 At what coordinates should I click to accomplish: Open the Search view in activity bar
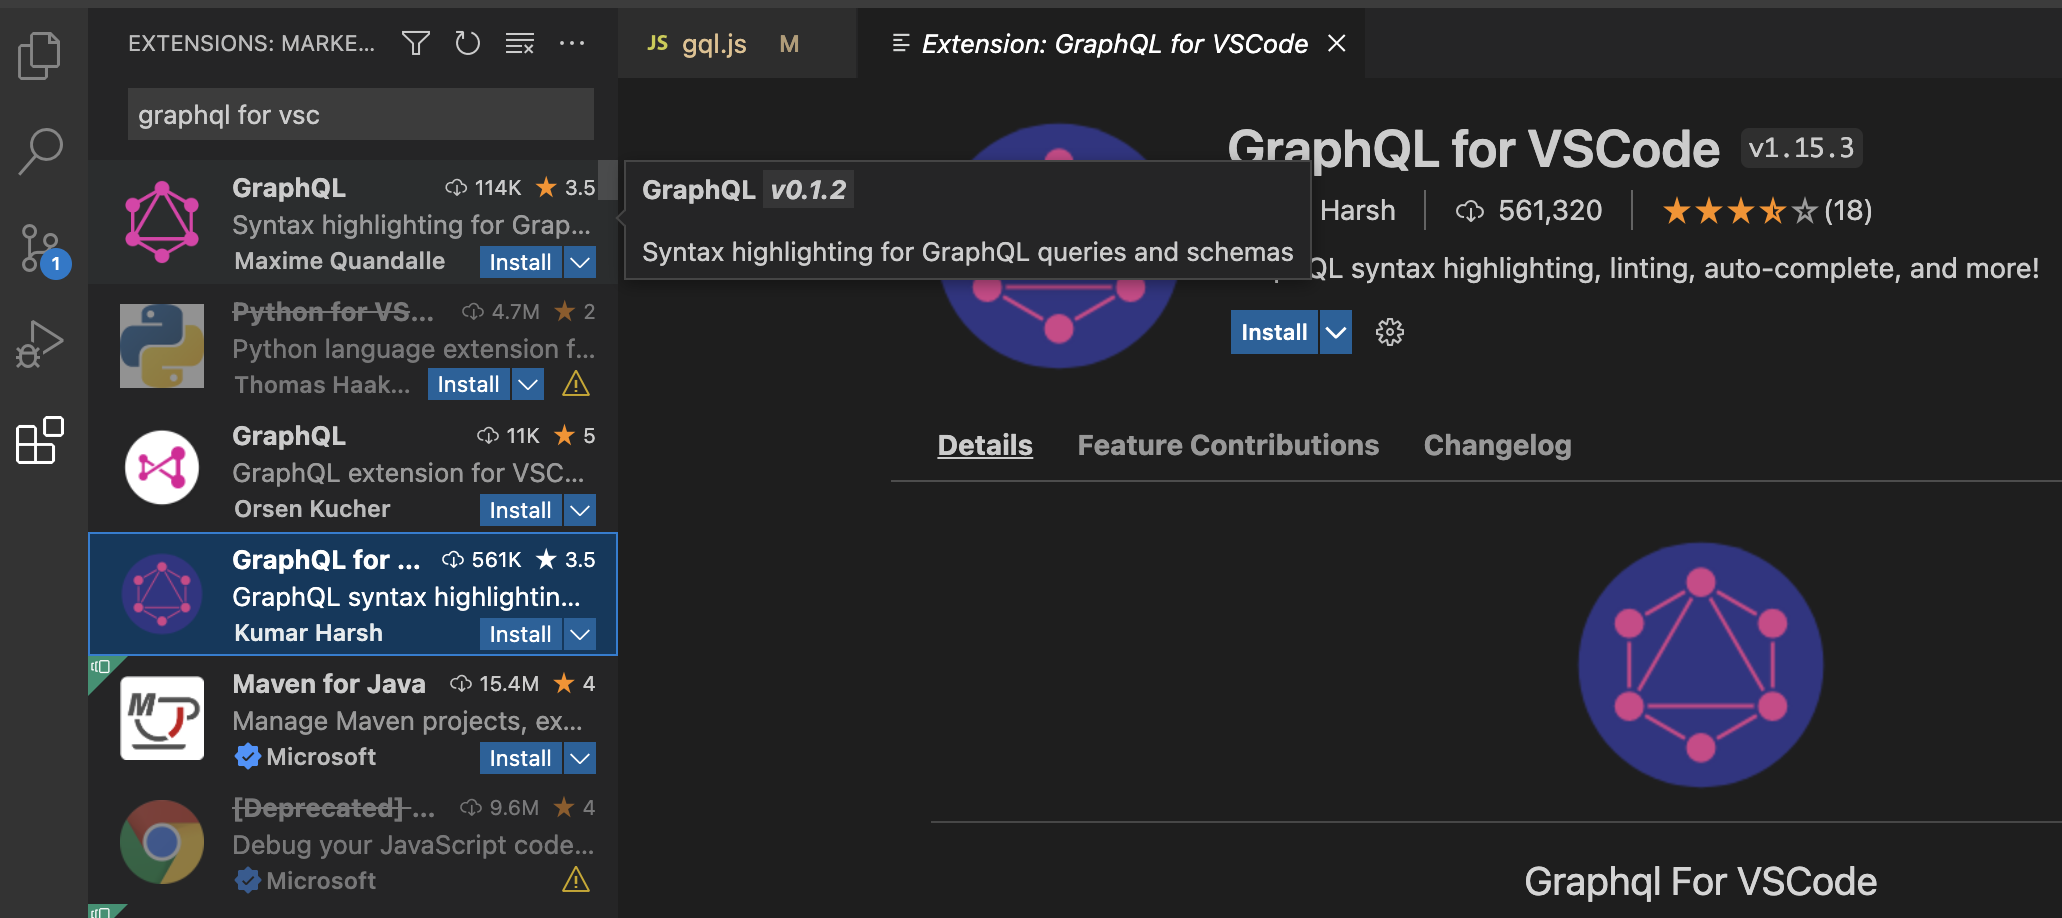point(40,152)
